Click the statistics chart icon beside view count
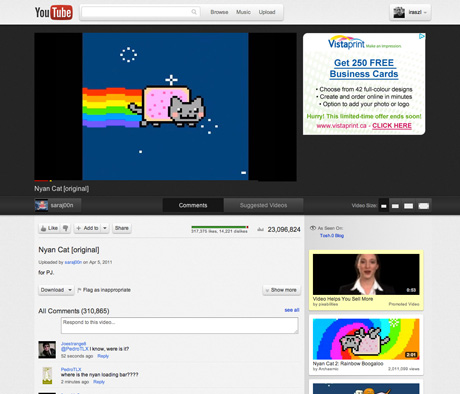460x394 pixels. pyautogui.click(x=260, y=229)
